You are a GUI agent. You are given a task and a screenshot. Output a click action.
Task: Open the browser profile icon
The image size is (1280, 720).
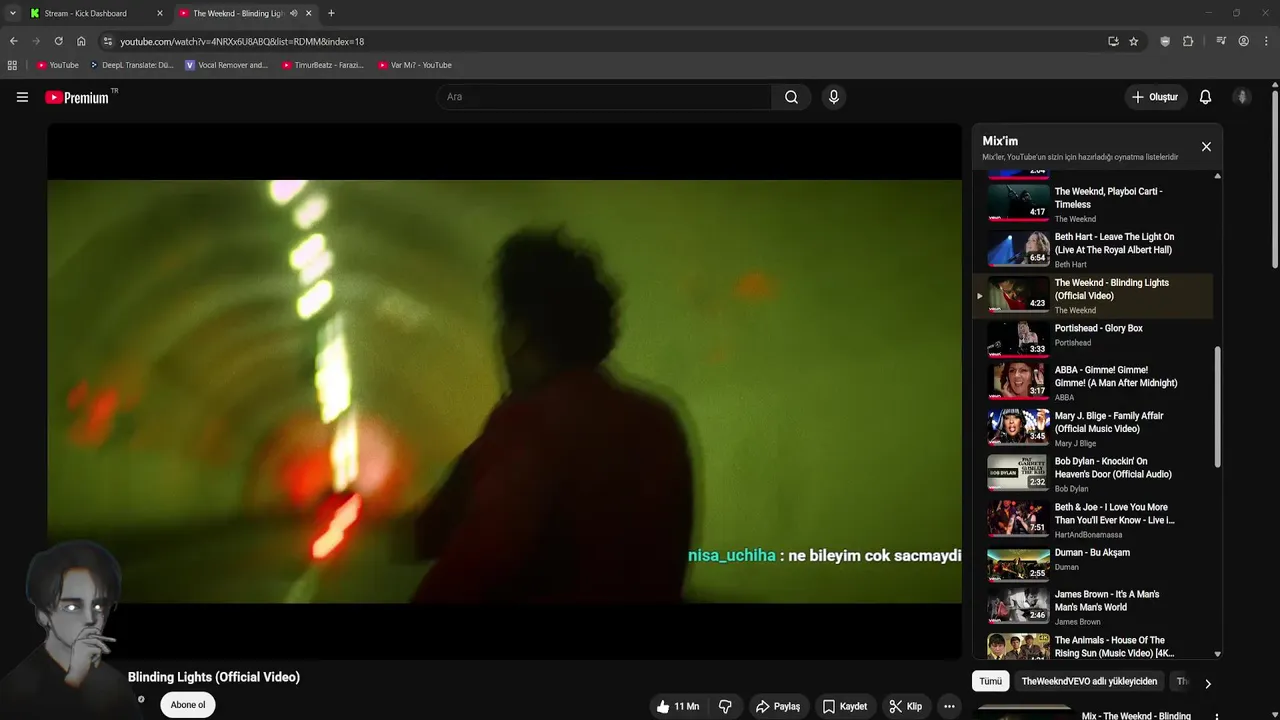[1243, 41]
